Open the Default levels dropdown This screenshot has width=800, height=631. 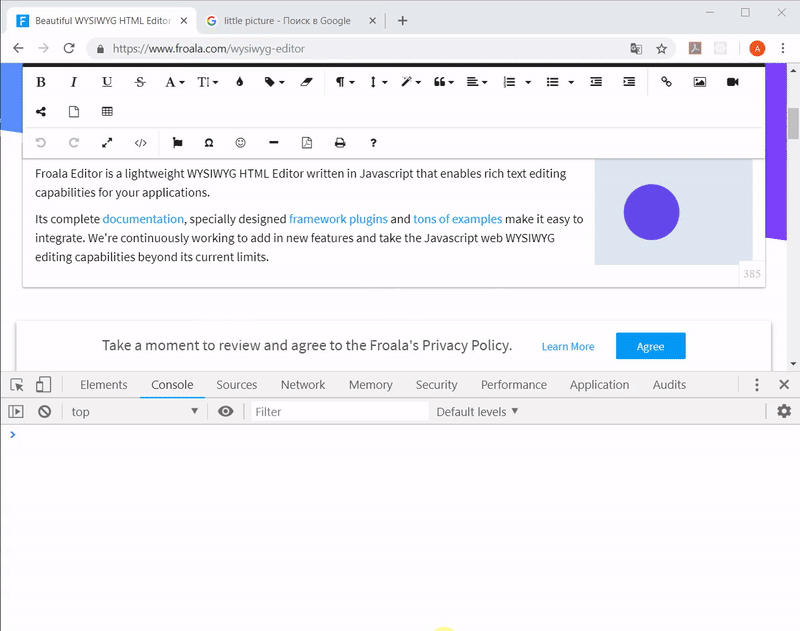[477, 411]
